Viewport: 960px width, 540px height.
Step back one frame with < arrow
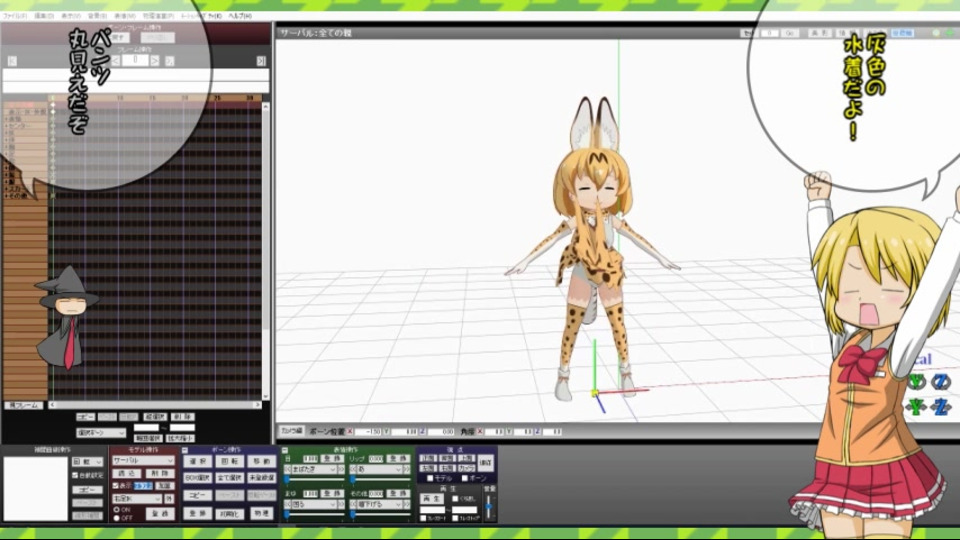point(116,61)
